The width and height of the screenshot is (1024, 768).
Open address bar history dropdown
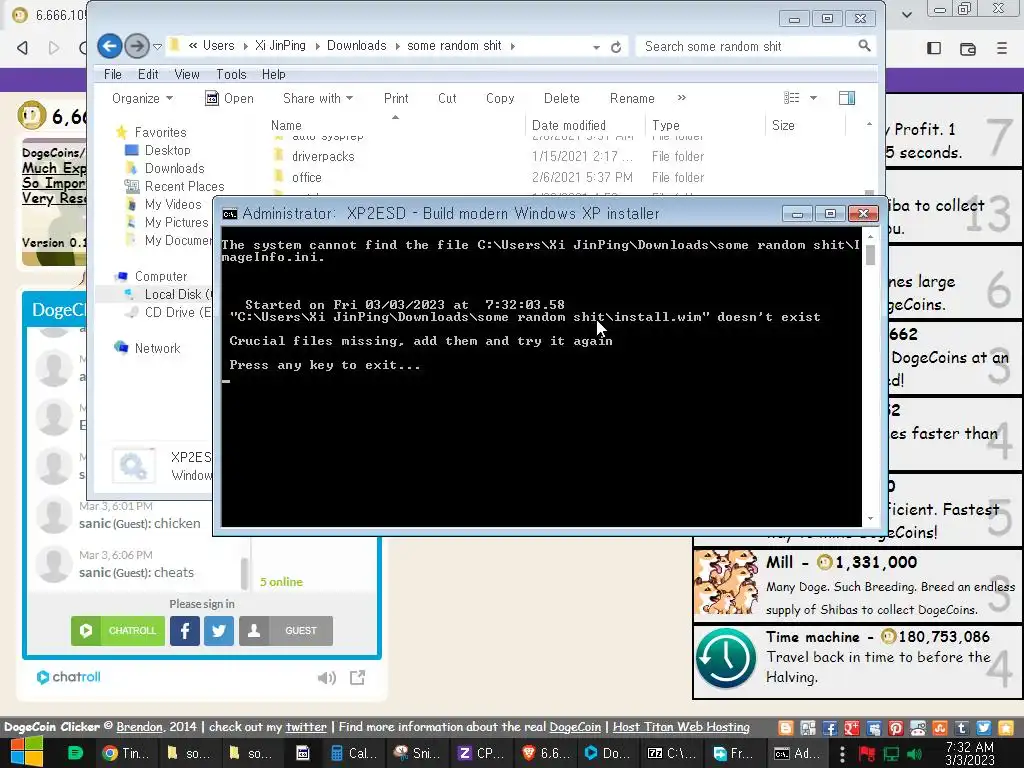596,47
